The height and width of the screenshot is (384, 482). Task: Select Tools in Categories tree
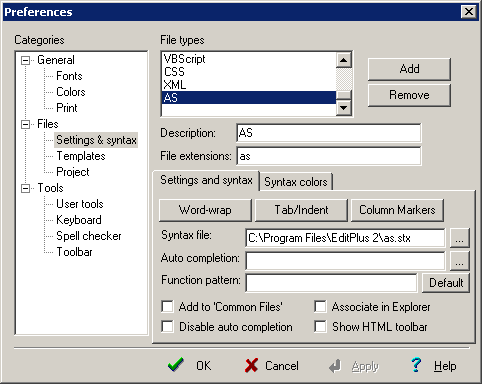coord(50,188)
